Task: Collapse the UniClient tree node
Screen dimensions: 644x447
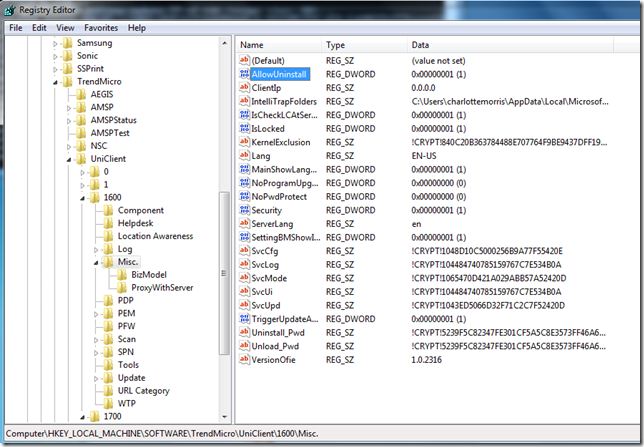Action: tap(69, 159)
